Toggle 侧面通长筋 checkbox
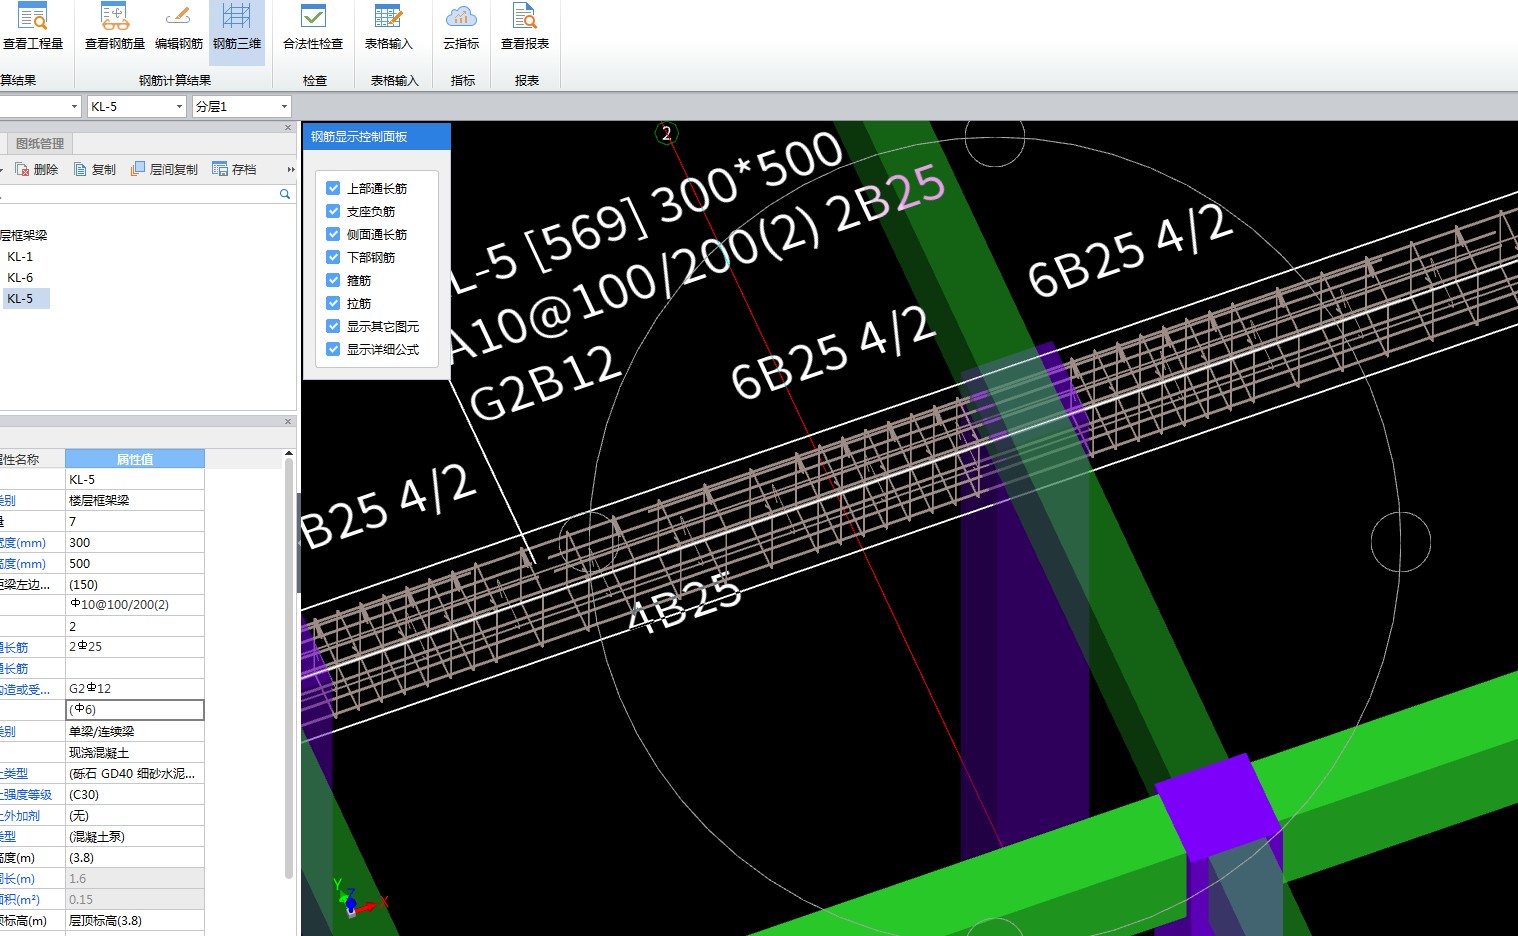Viewport: 1518px width, 936px height. coord(333,234)
